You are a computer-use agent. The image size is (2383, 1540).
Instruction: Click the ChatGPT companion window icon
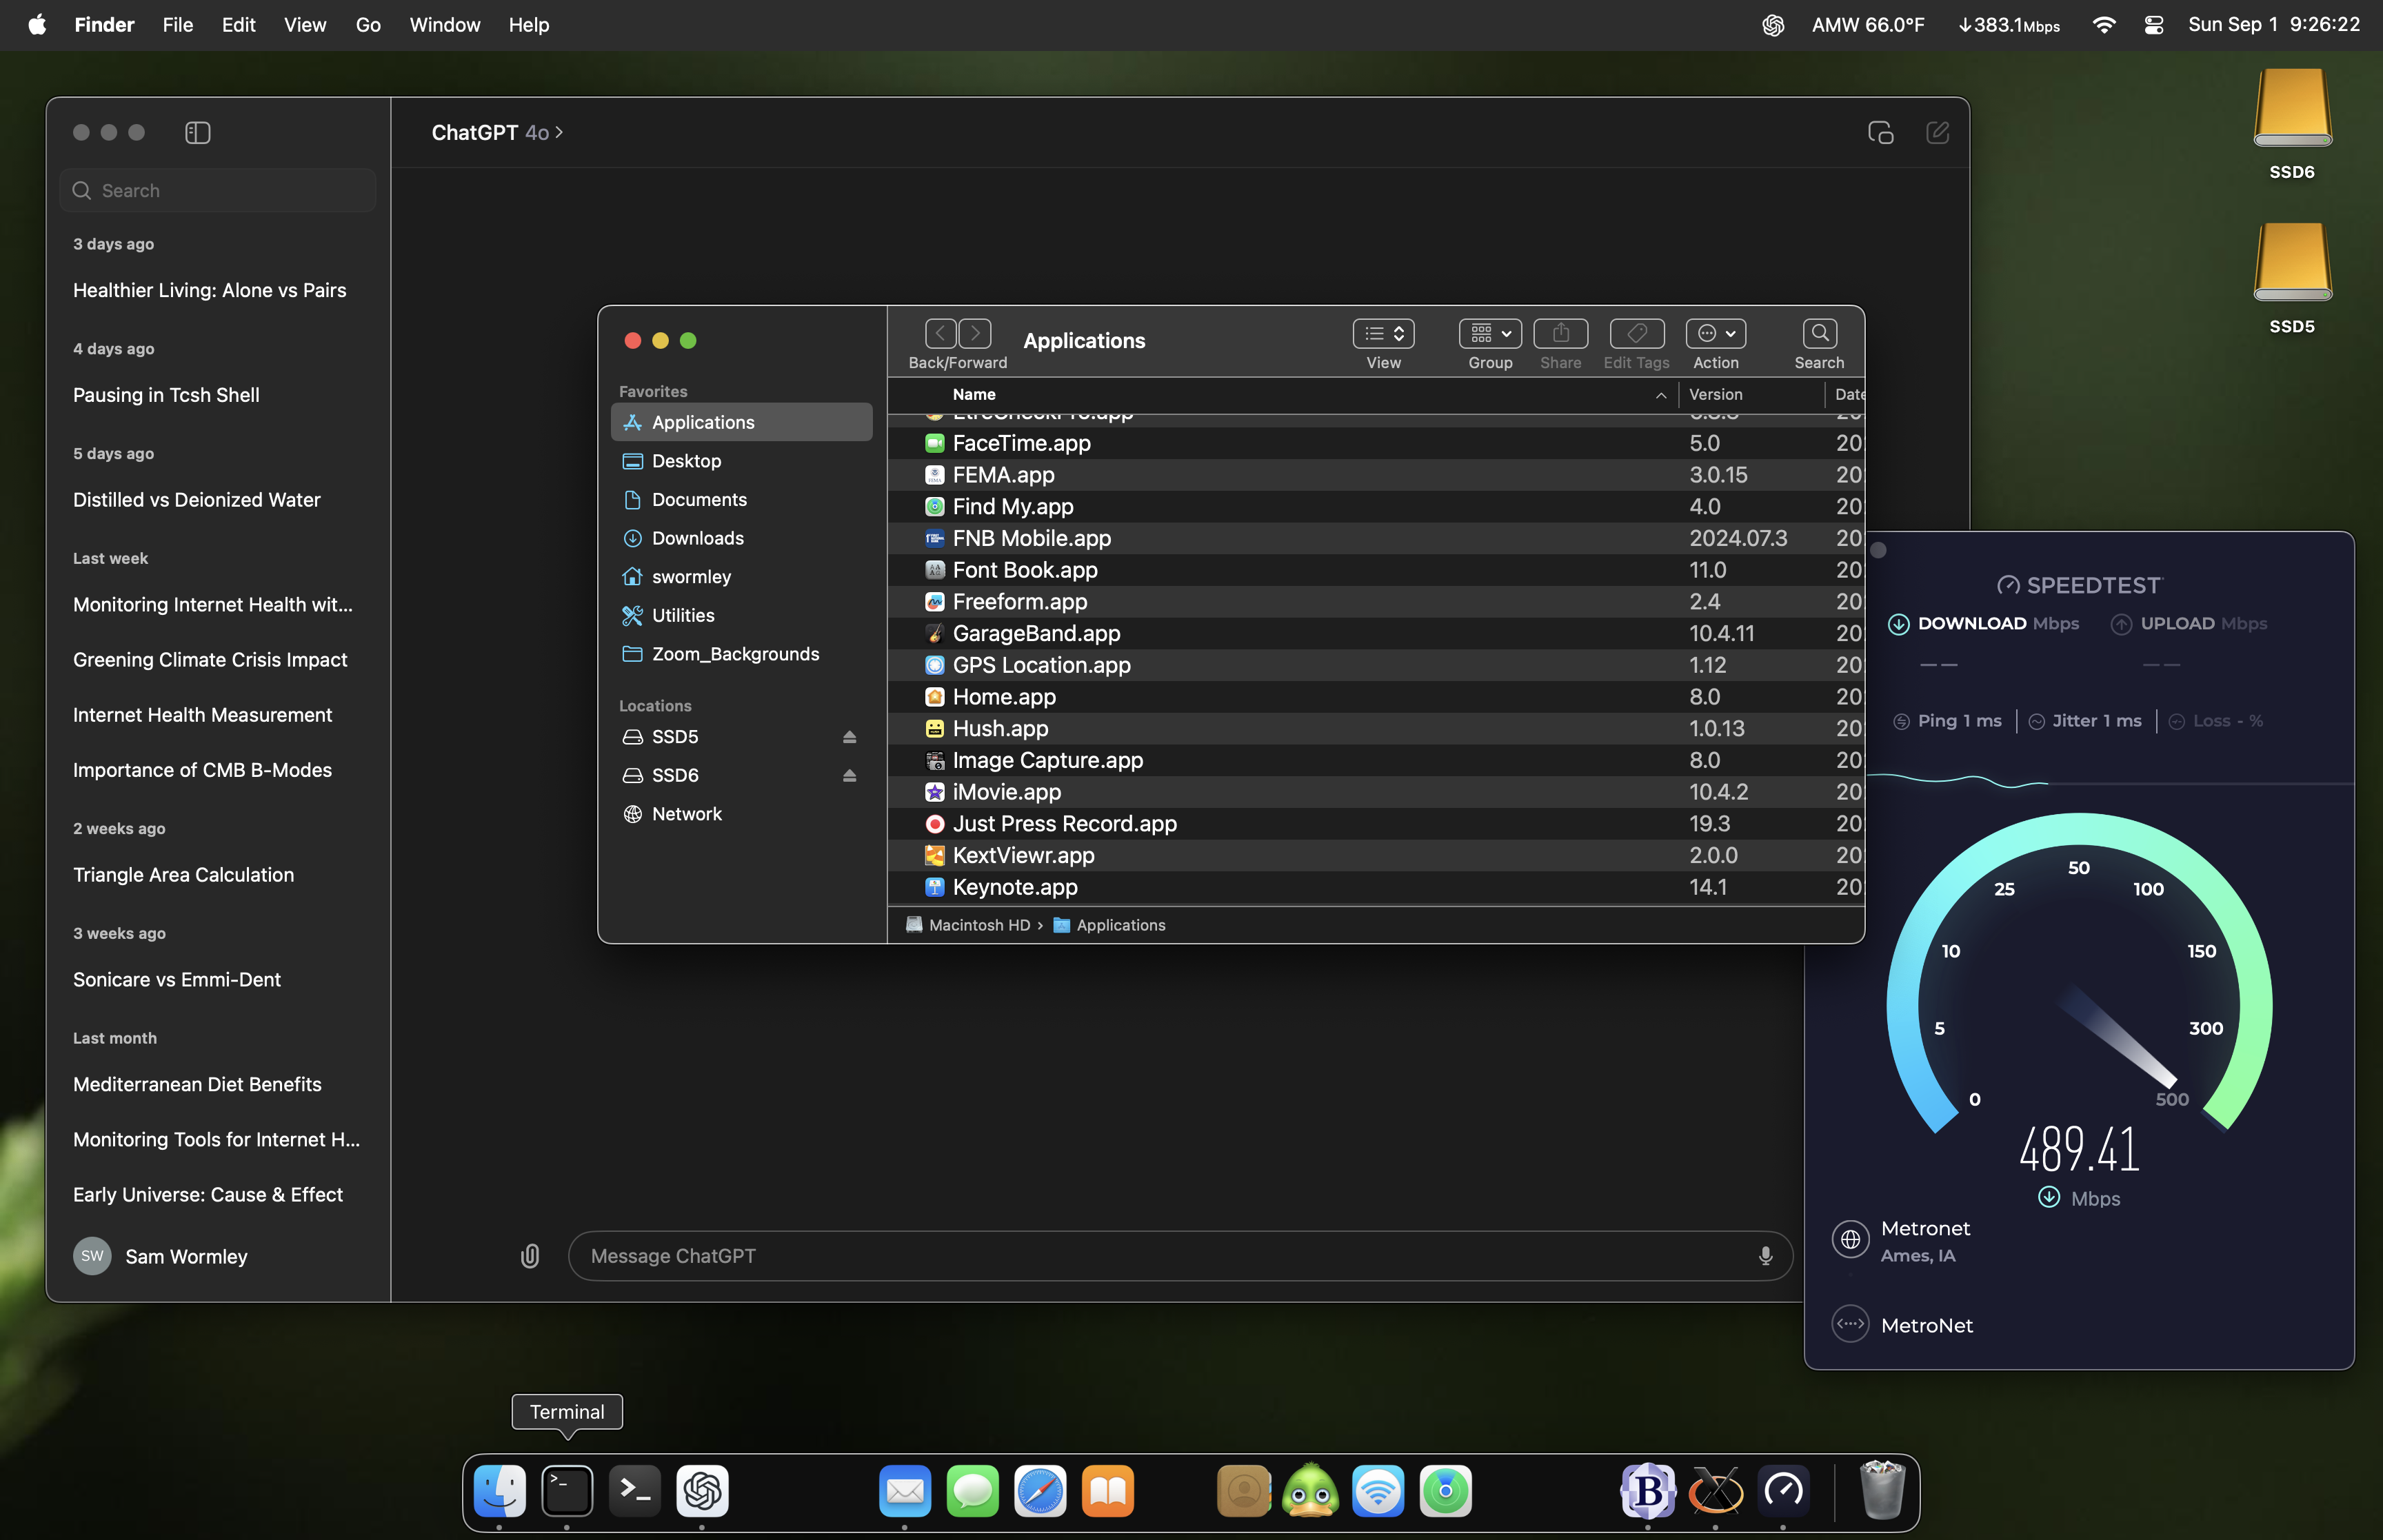[1880, 132]
